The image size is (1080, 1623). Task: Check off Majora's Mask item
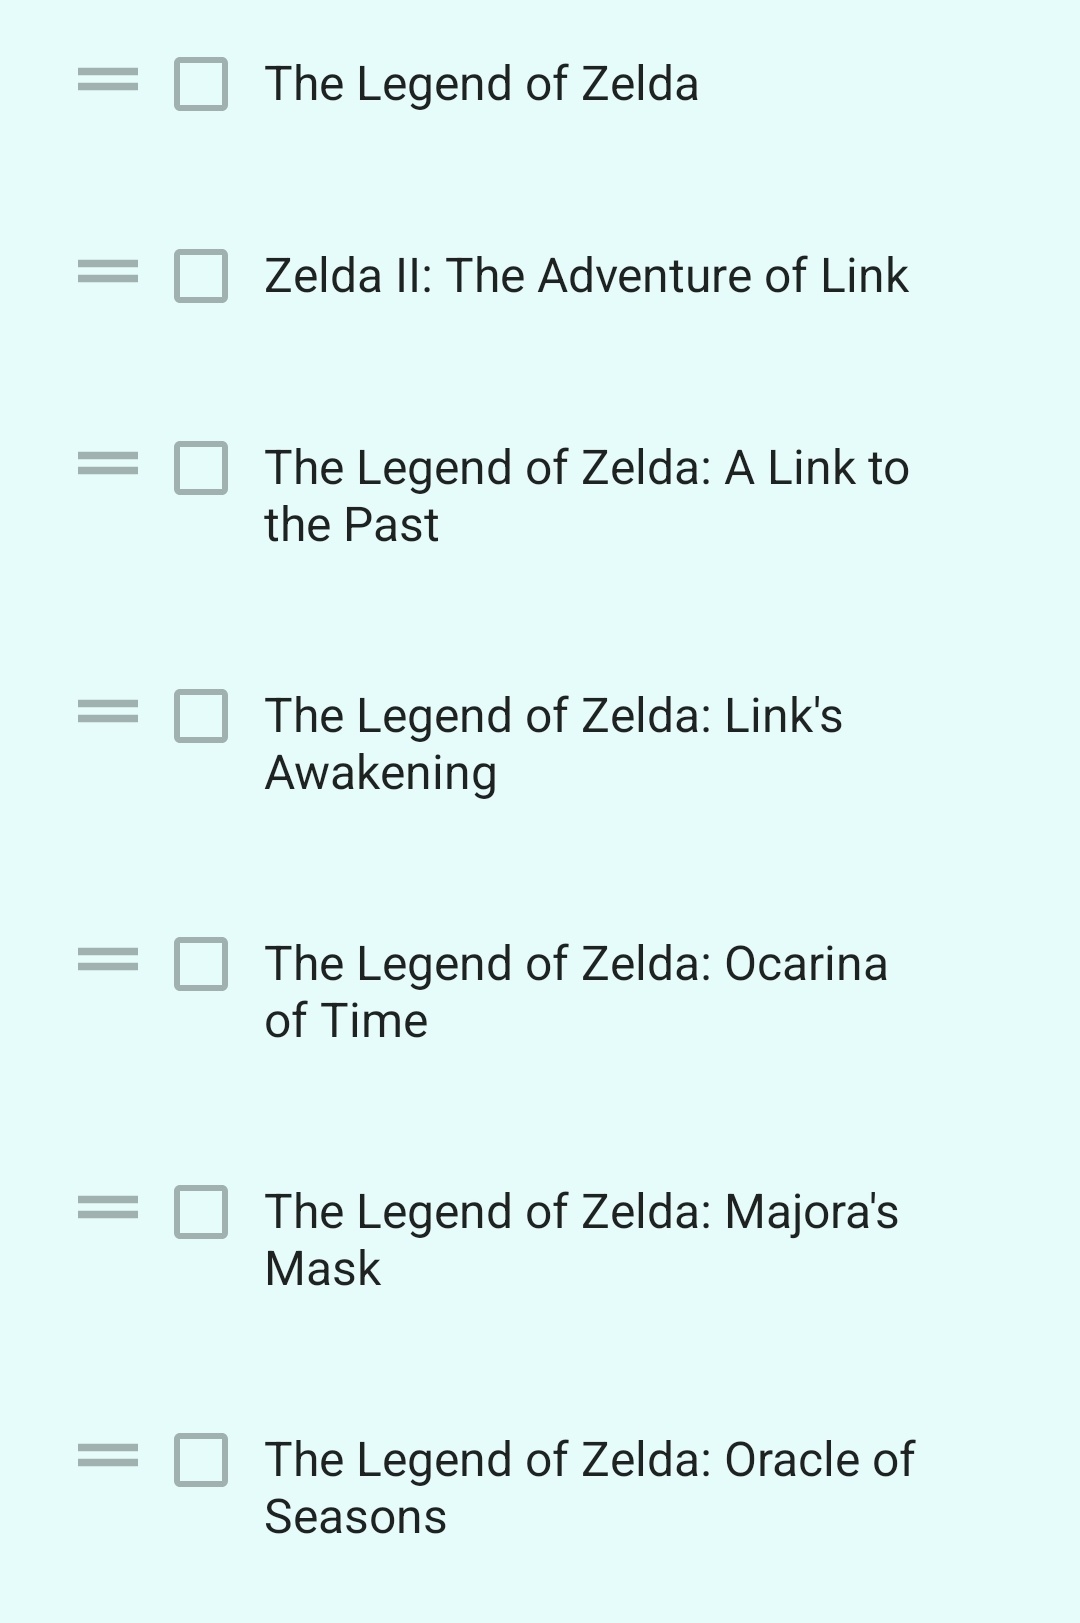click(201, 1212)
